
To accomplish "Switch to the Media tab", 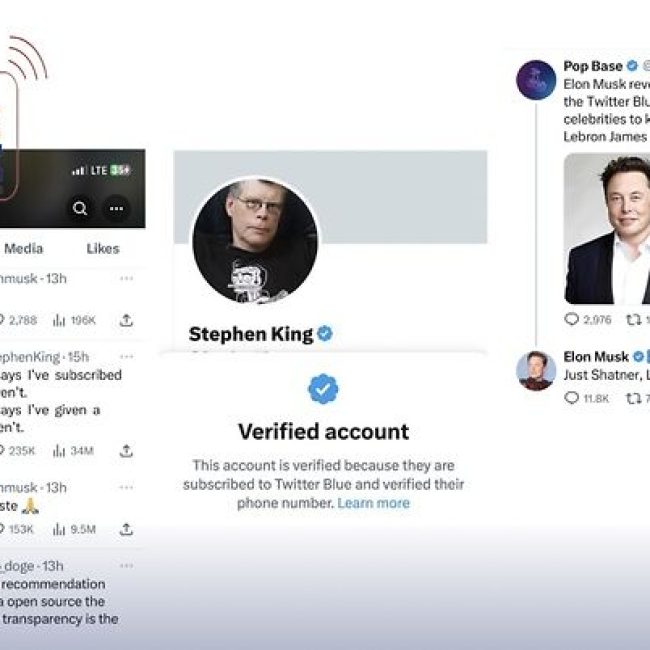I will point(24,249).
